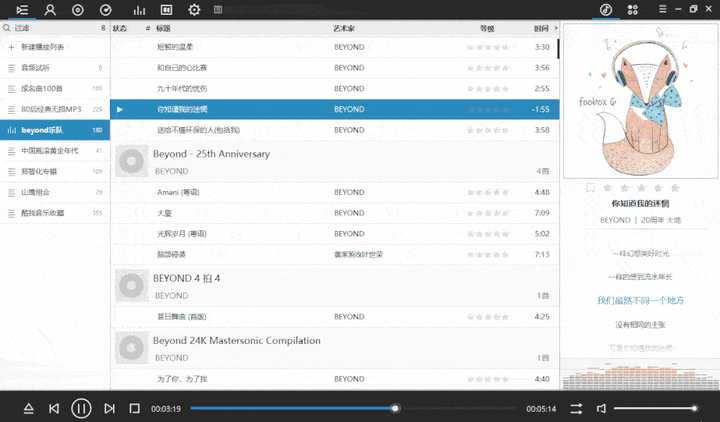Sort by the 状态 column header
Viewport: 720px width, 422px height.
point(120,28)
